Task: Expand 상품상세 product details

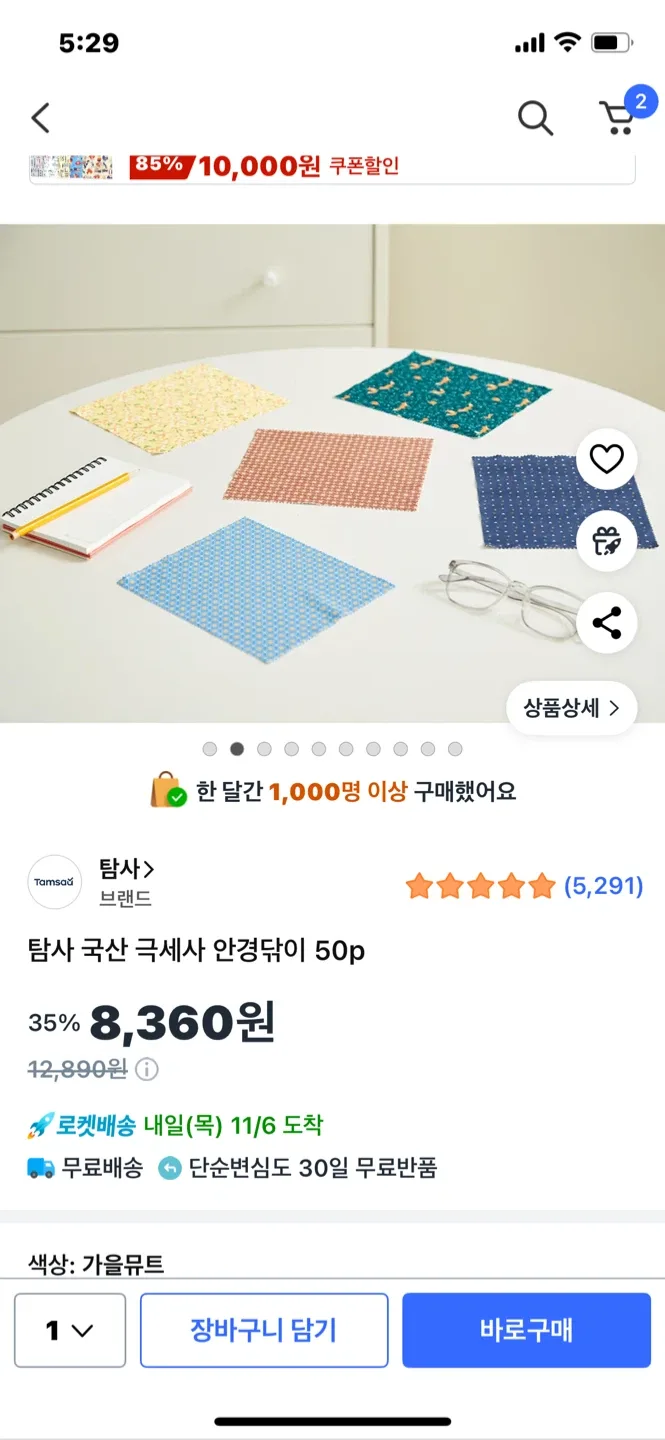Action: [571, 709]
